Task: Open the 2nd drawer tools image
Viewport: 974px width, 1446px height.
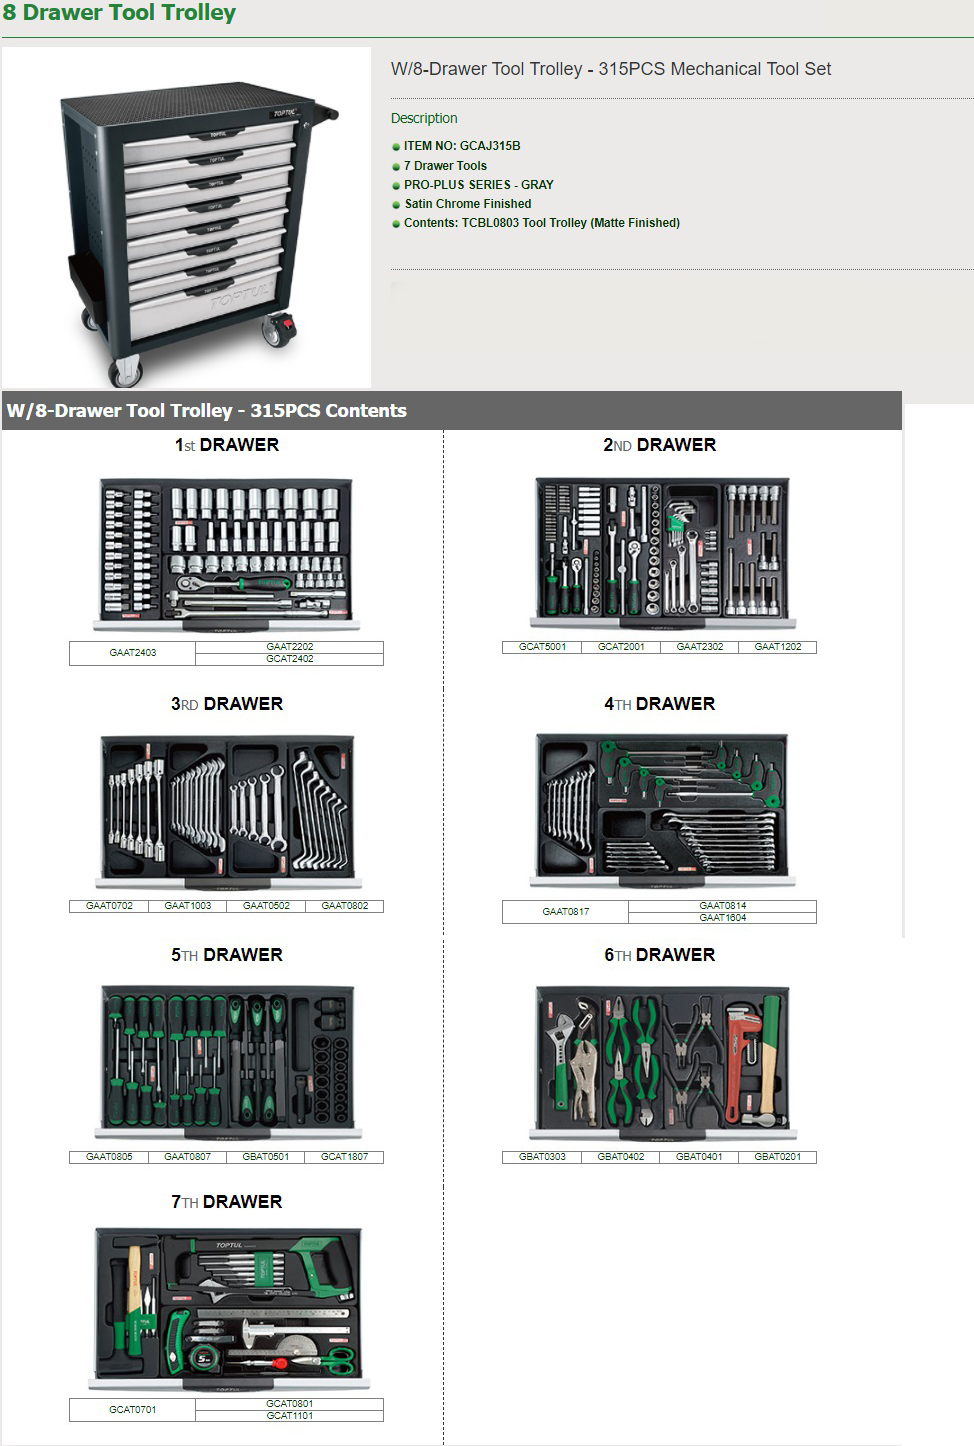Action: point(662,553)
